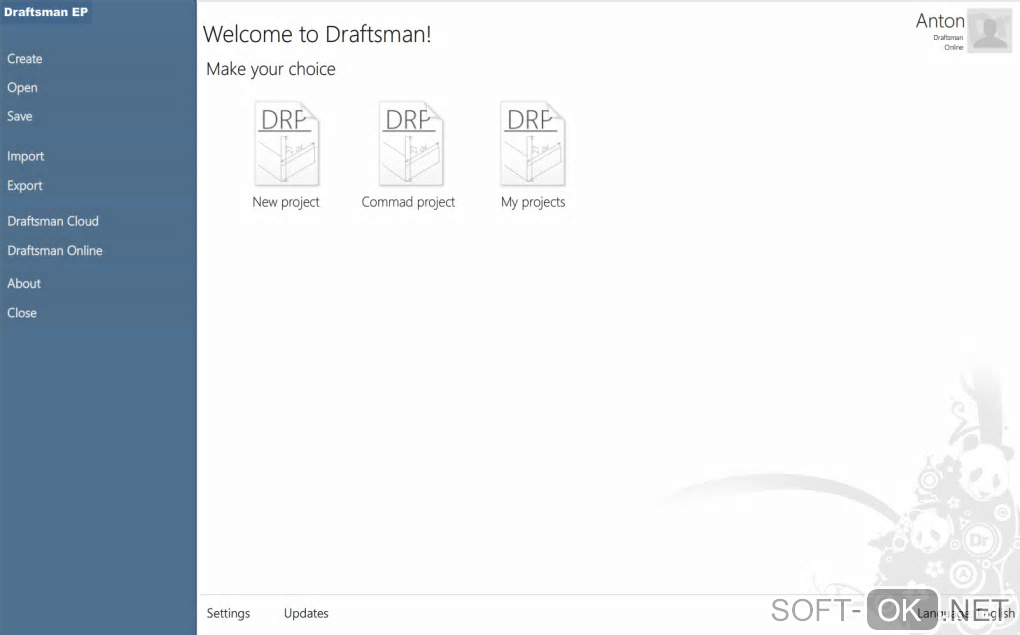
Task: Open Draftsman Online in the sidebar
Action: (55, 250)
